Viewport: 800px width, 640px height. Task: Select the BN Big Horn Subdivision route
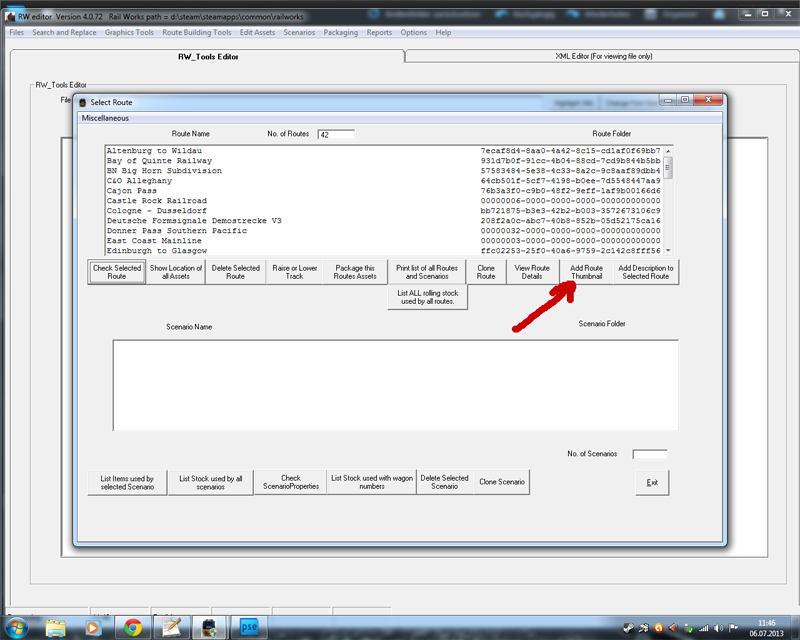coord(383,170)
